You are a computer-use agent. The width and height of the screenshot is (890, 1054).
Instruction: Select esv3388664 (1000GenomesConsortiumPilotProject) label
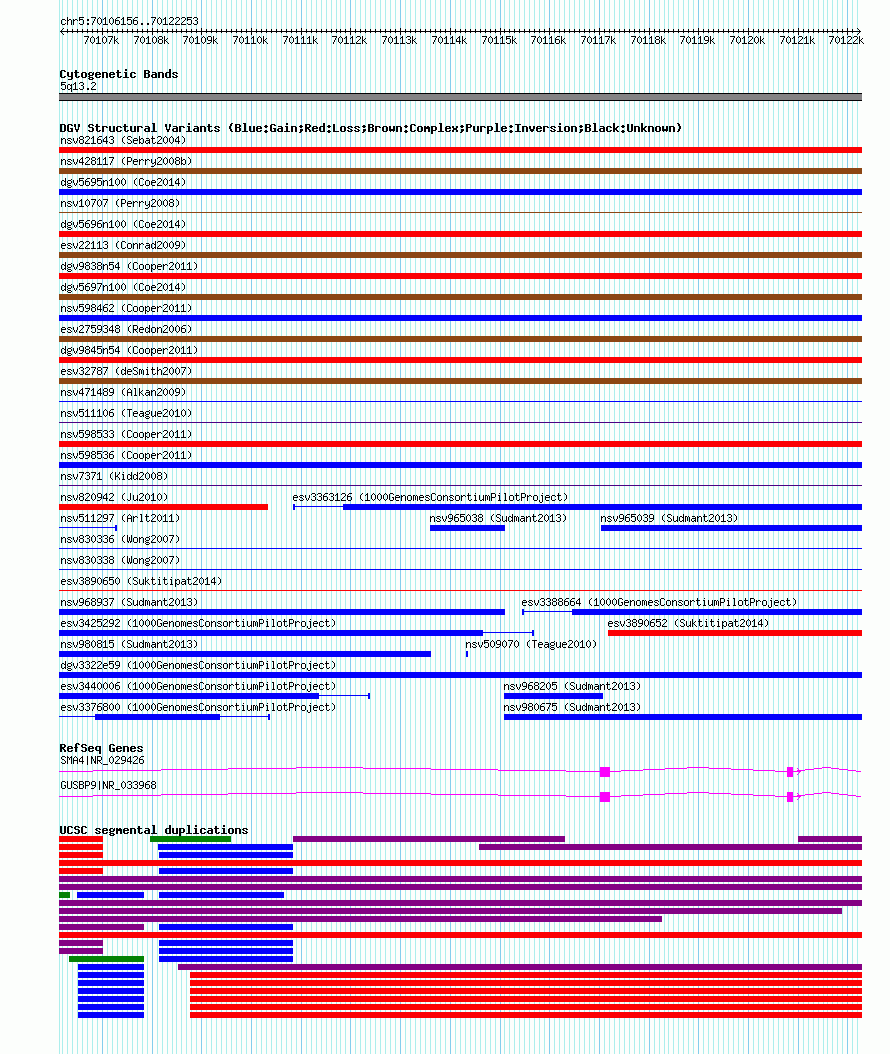coord(659,602)
